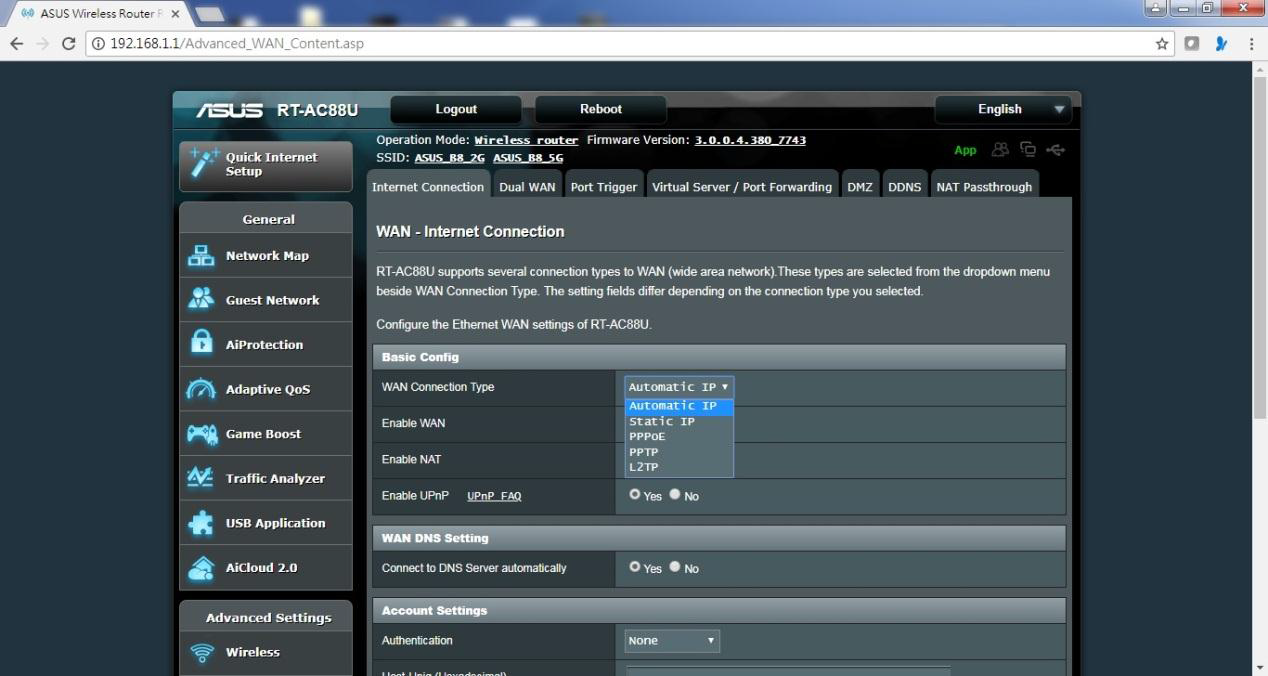Click the Quick Internet Setup wand icon
The width and height of the screenshot is (1268, 676).
(203, 163)
